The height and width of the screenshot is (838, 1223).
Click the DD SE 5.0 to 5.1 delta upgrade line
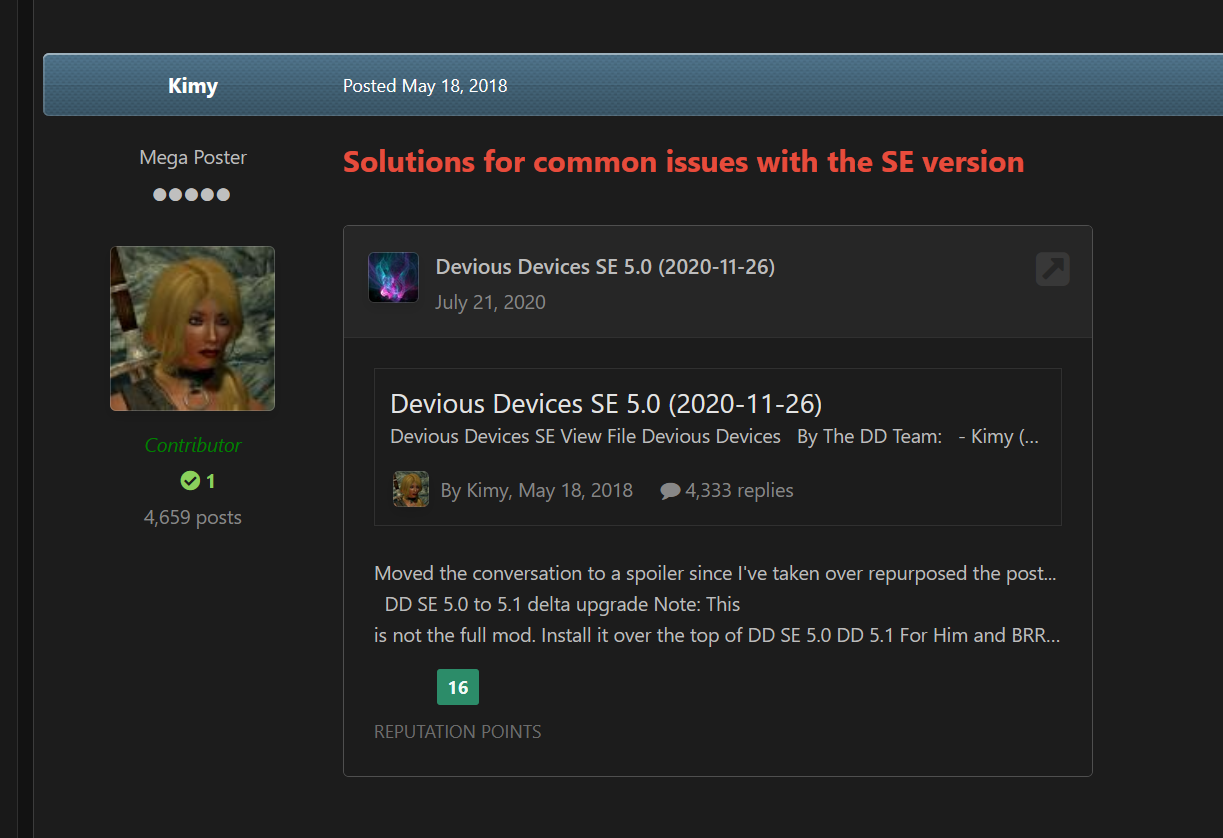(563, 604)
